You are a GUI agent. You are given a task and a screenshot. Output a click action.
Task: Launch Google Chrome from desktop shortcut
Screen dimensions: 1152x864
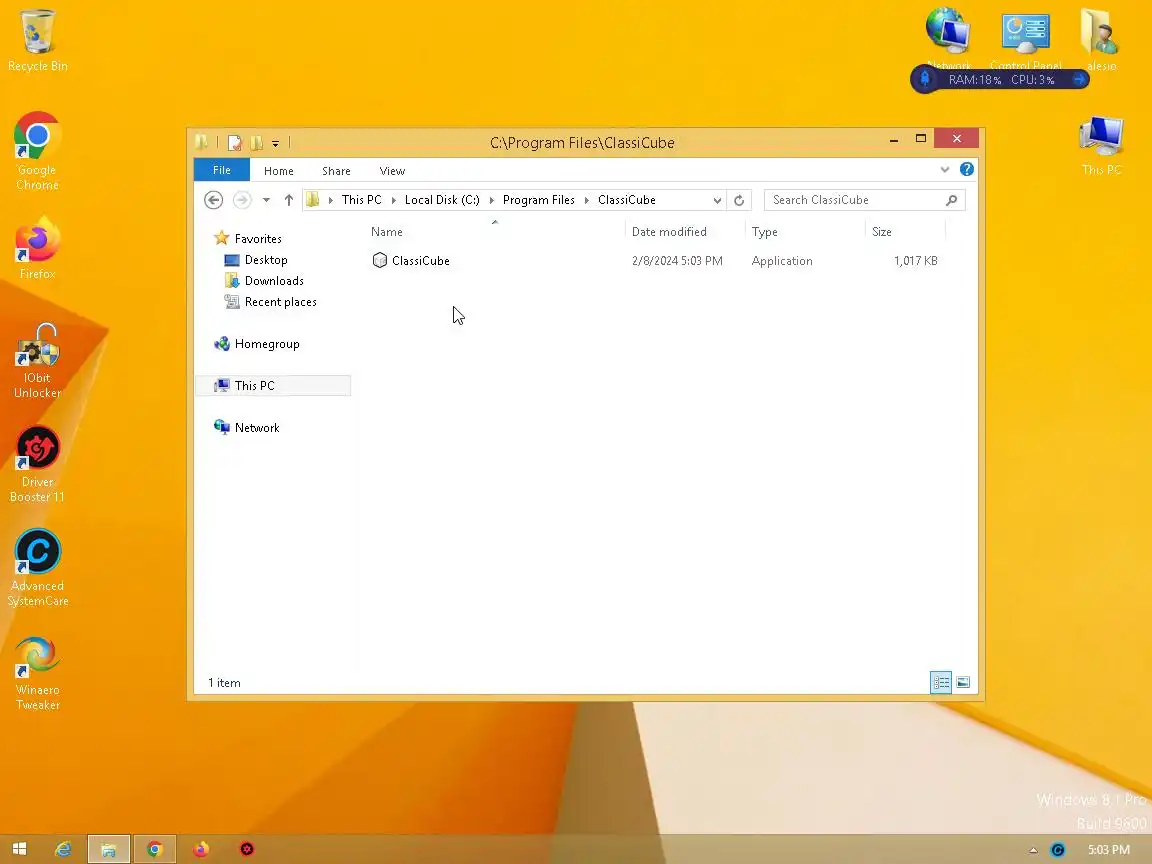pos(37,151)
